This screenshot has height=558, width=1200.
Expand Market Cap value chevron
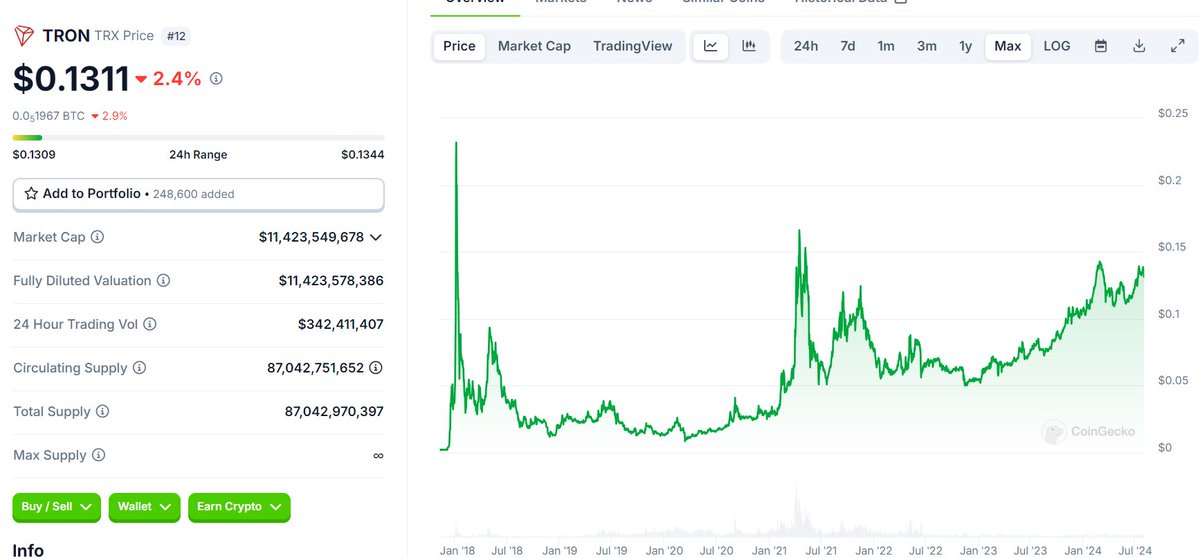(376, 237)
